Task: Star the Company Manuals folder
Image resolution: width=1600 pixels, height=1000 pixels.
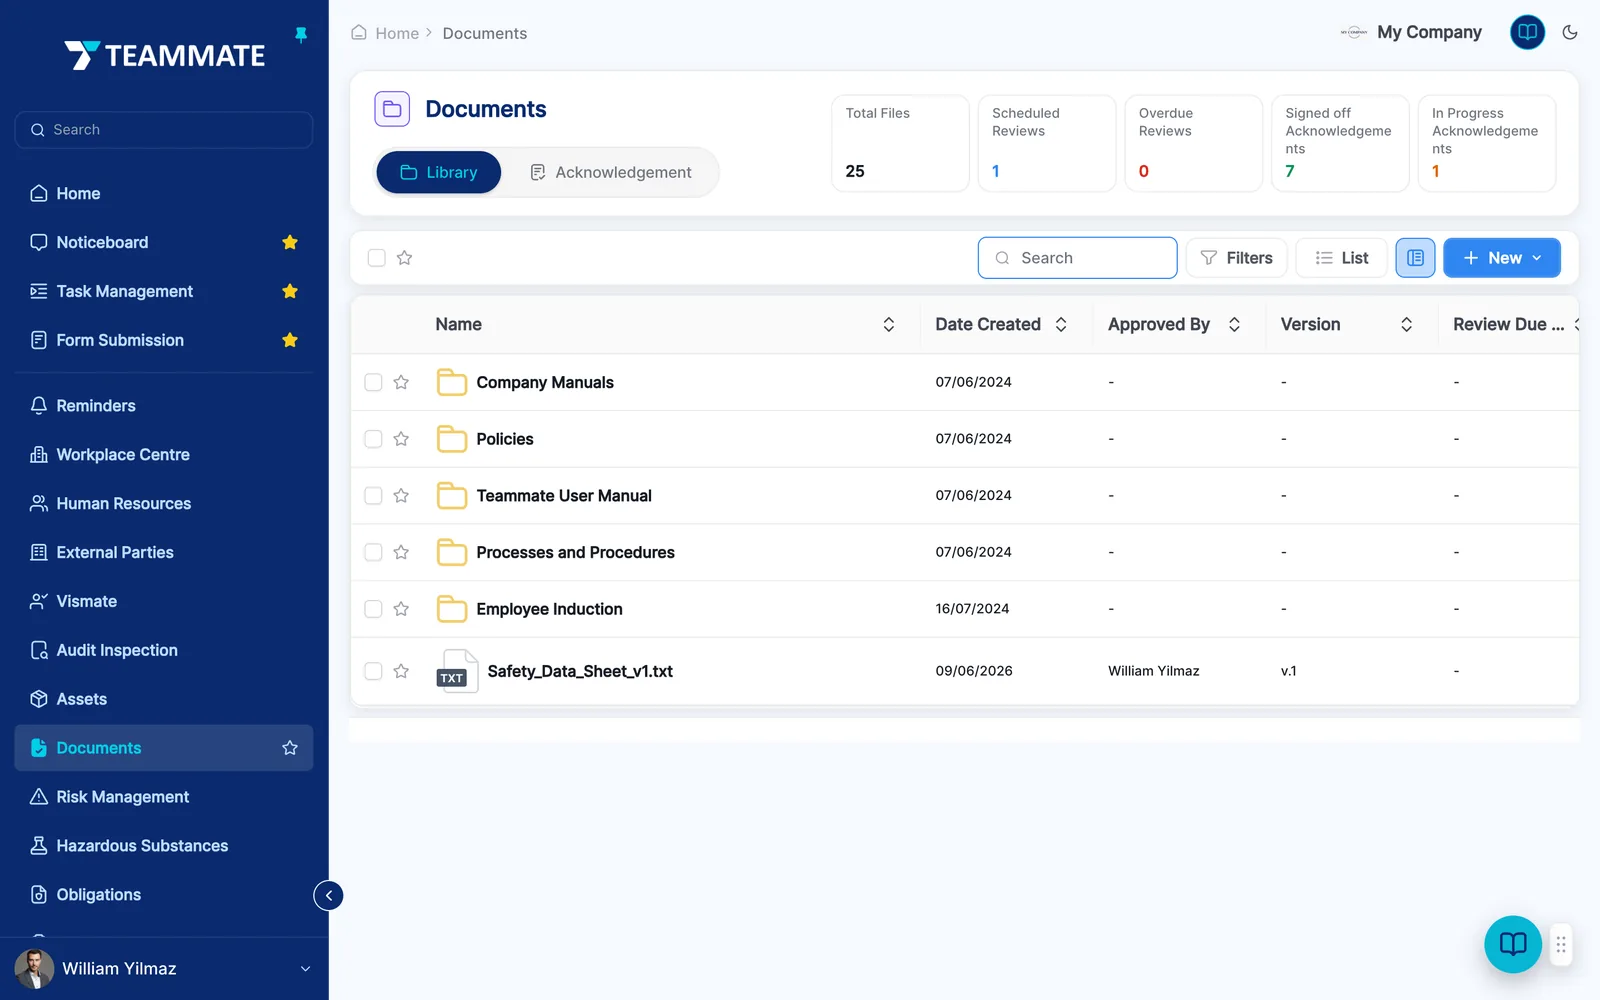Action: pyautogui.click(x=401, y=382)
